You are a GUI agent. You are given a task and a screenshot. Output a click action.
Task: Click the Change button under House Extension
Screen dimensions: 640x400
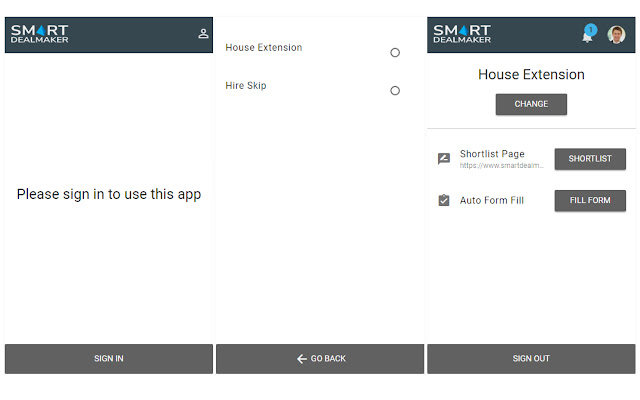tap(531, 104)
